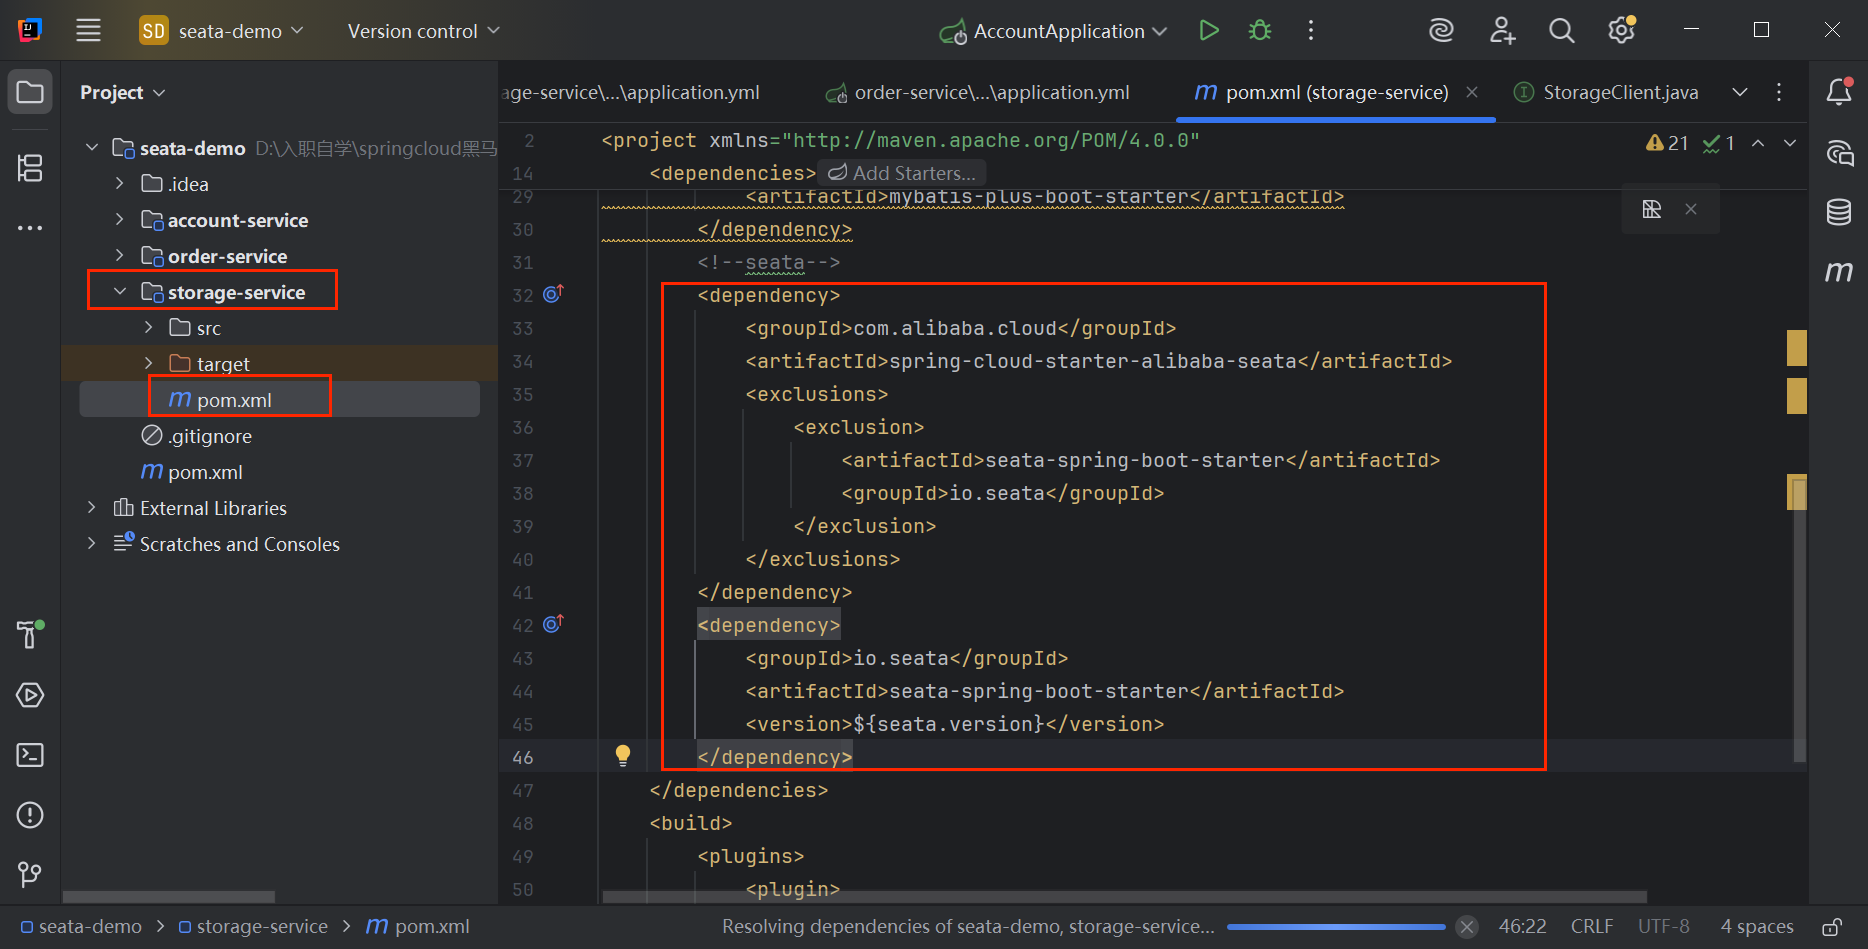The width and height of the screenshot is (1868, 949).
Task: Show hidden editor tabs chevron
Action: click(x=1740, y=92)
